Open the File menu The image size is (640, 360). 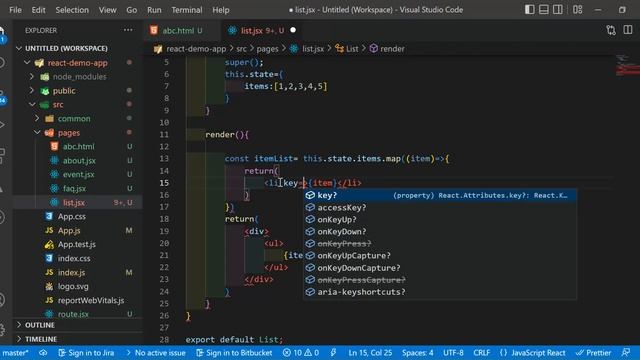pos(15,10)
